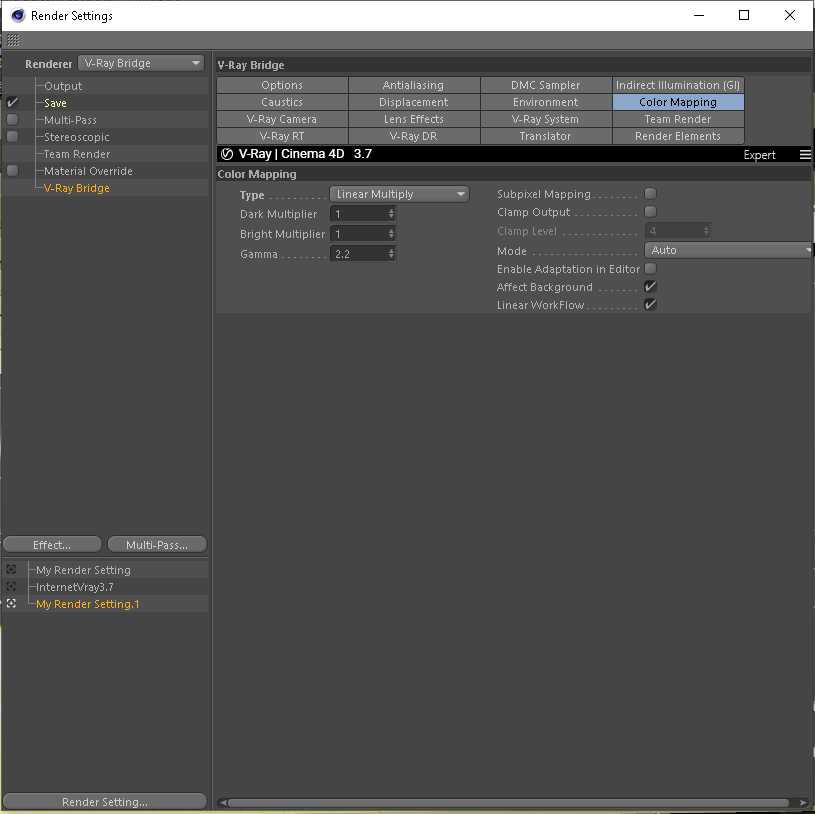Open the V-Ray DR tab

pos(414,136)
